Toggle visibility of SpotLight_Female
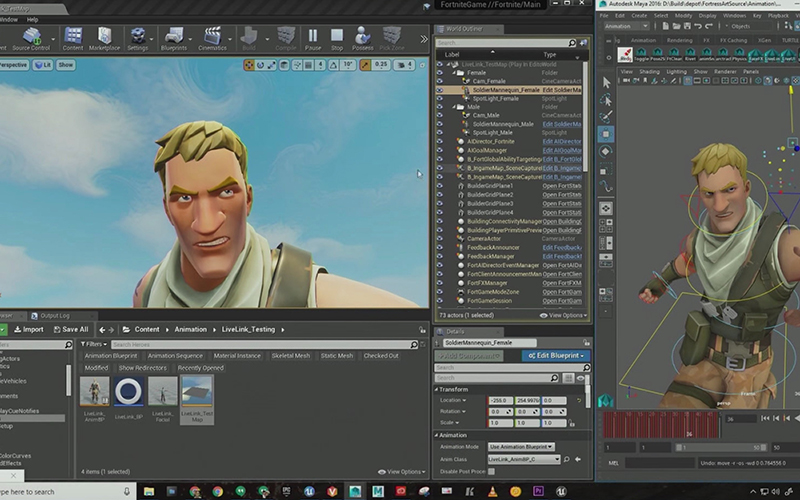This screenshot has width=800, height=500. 440,98
